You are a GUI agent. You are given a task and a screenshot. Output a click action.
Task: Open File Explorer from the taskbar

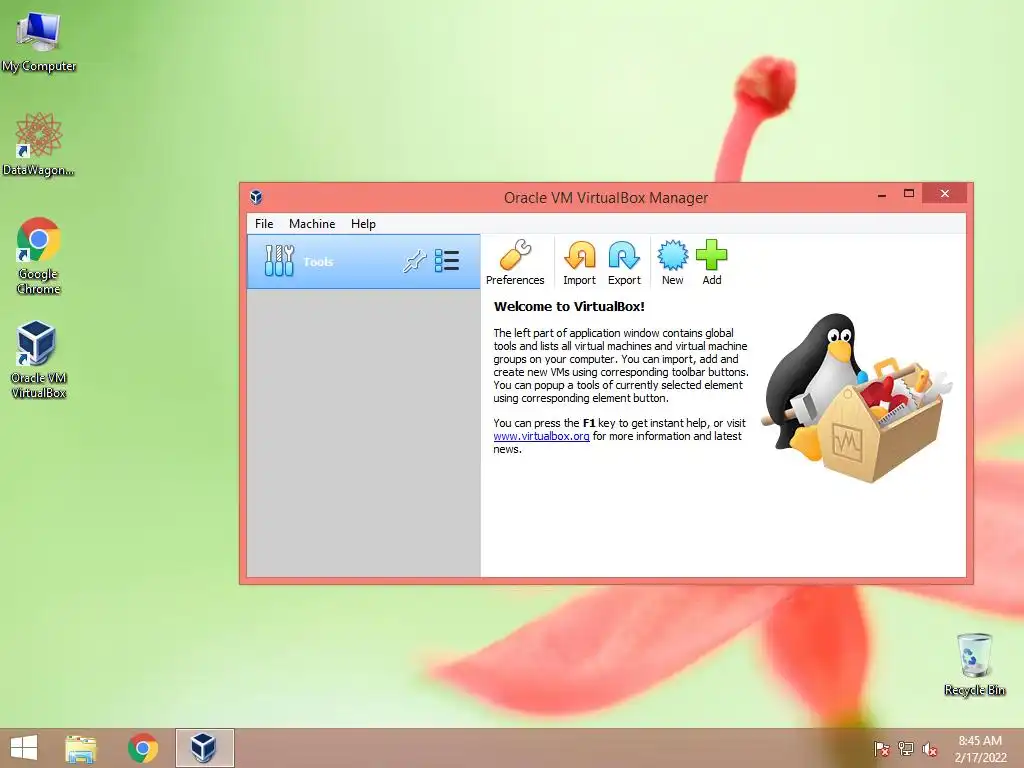click(x=81, y=748)
